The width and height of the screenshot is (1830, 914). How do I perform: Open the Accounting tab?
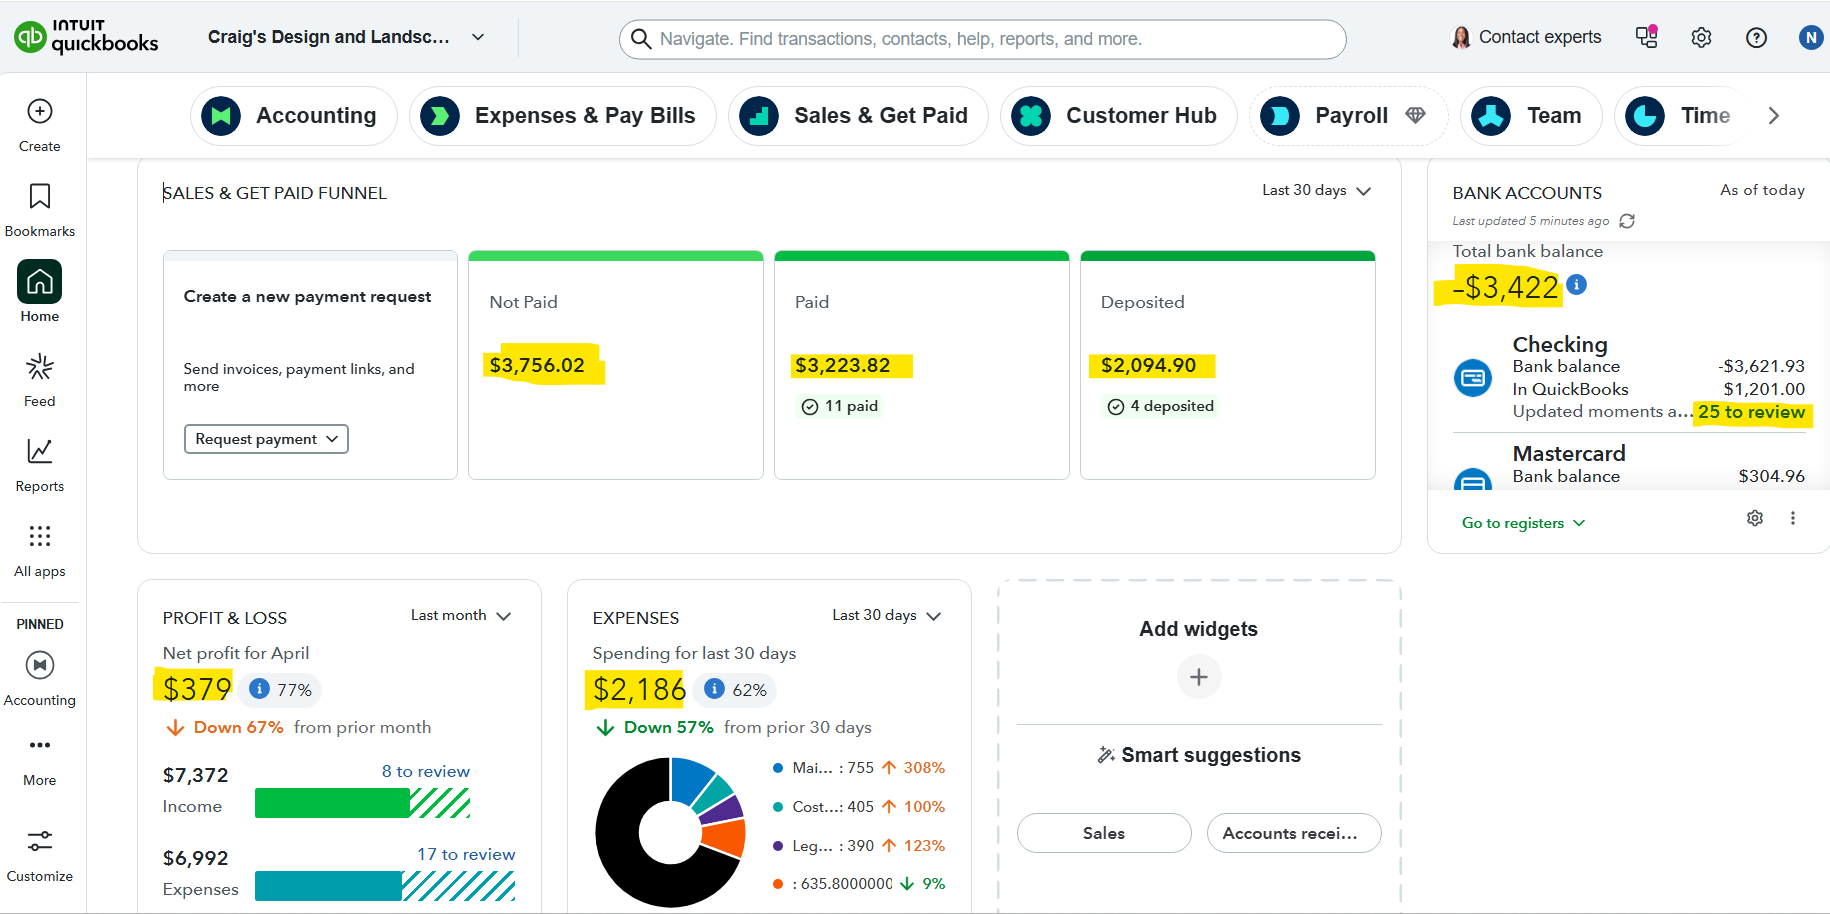click(x=294, y=116)
